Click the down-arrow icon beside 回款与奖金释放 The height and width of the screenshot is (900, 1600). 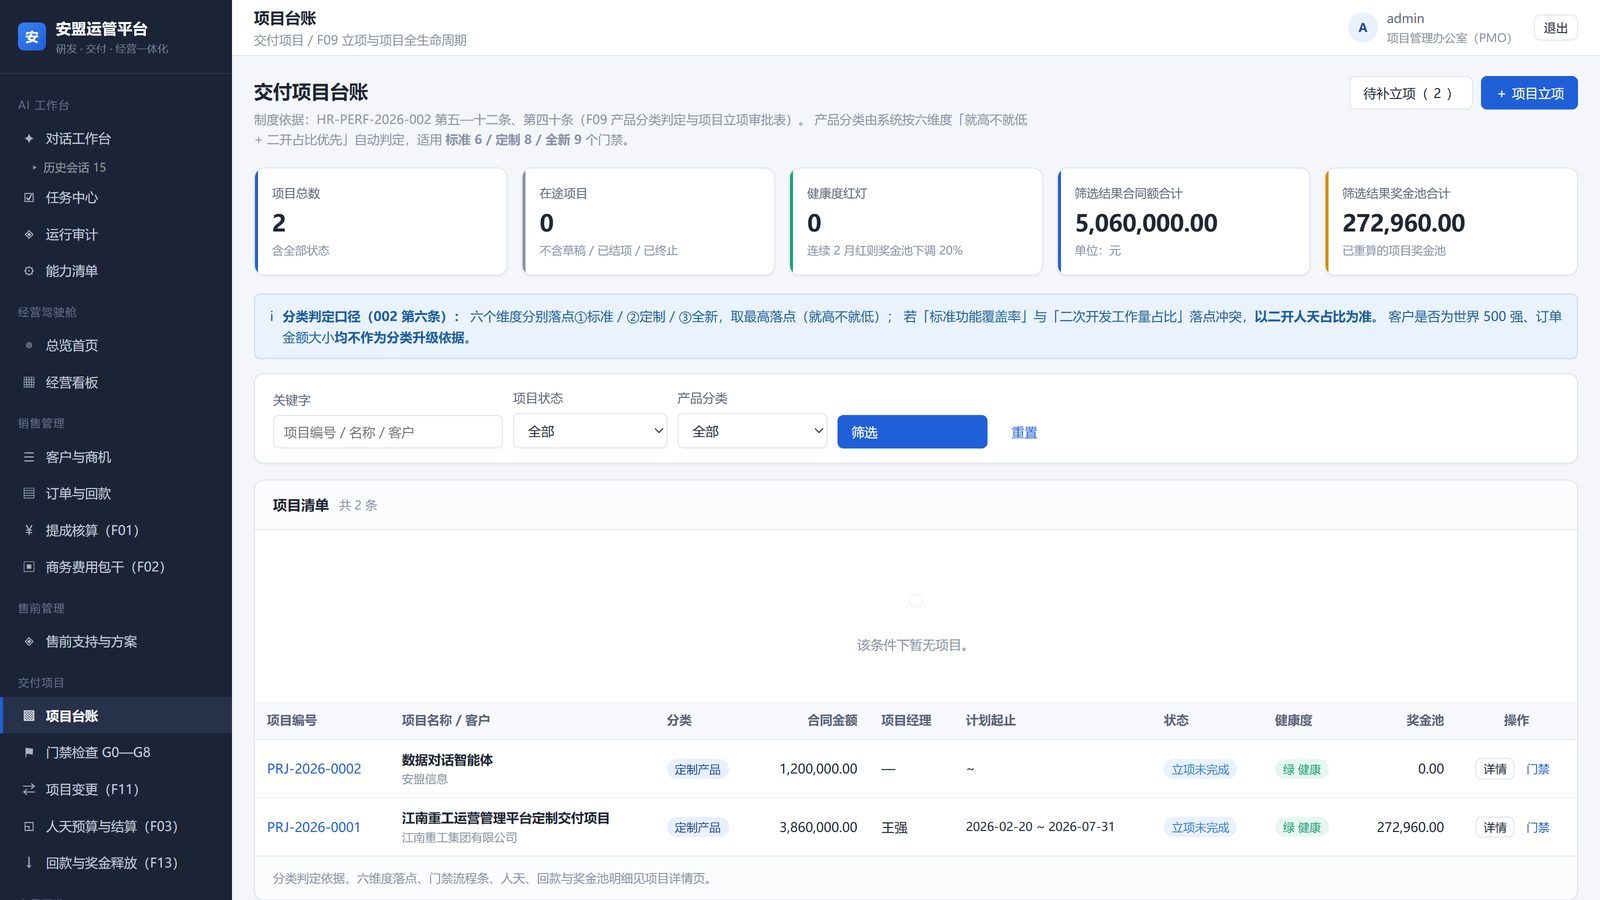pyautogui.click(x=29, y=863)
